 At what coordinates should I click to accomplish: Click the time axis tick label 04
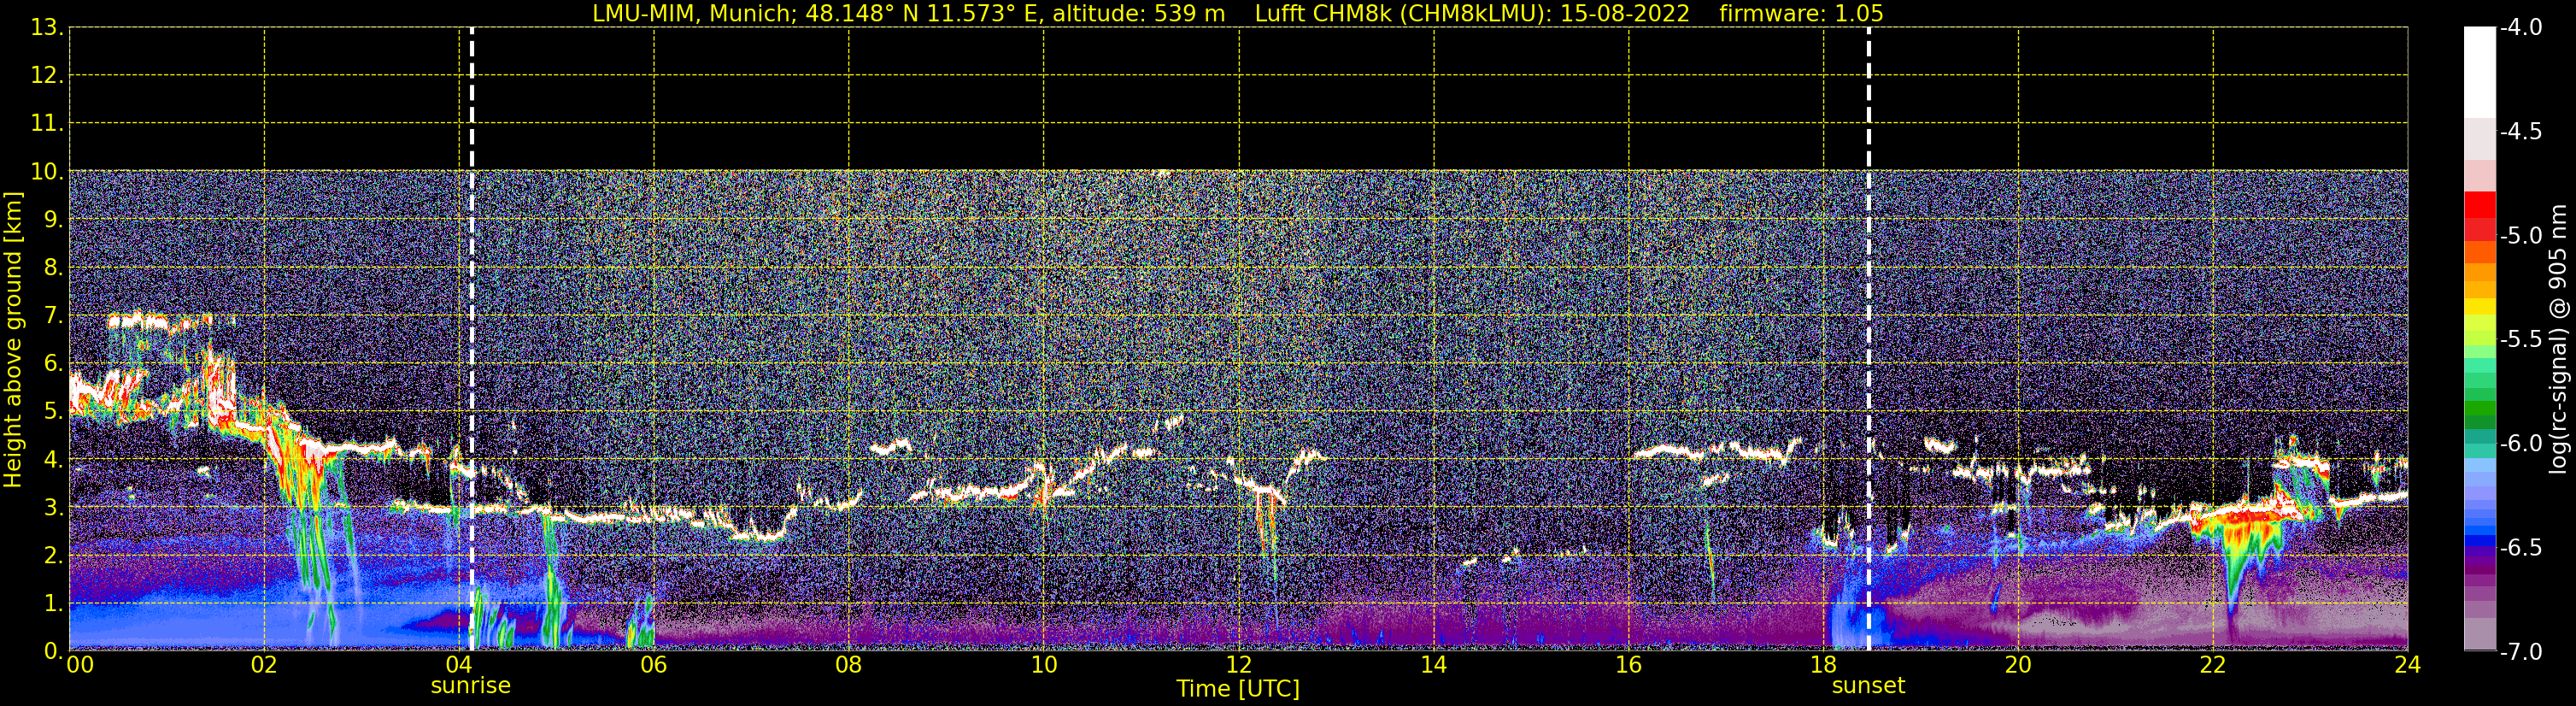tap(459, 665)
